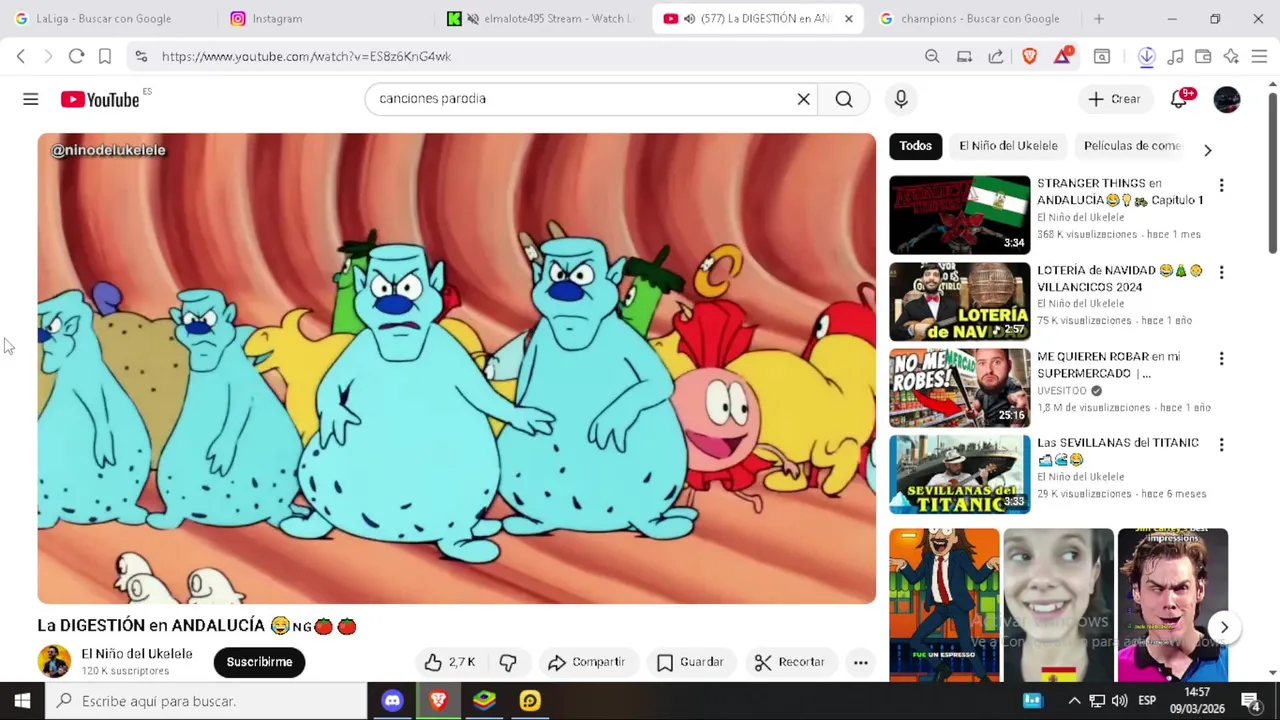This screenshot has width=1280, height=720.
Task: Open the browser main menu button
Action: [x=1259, y=56]
